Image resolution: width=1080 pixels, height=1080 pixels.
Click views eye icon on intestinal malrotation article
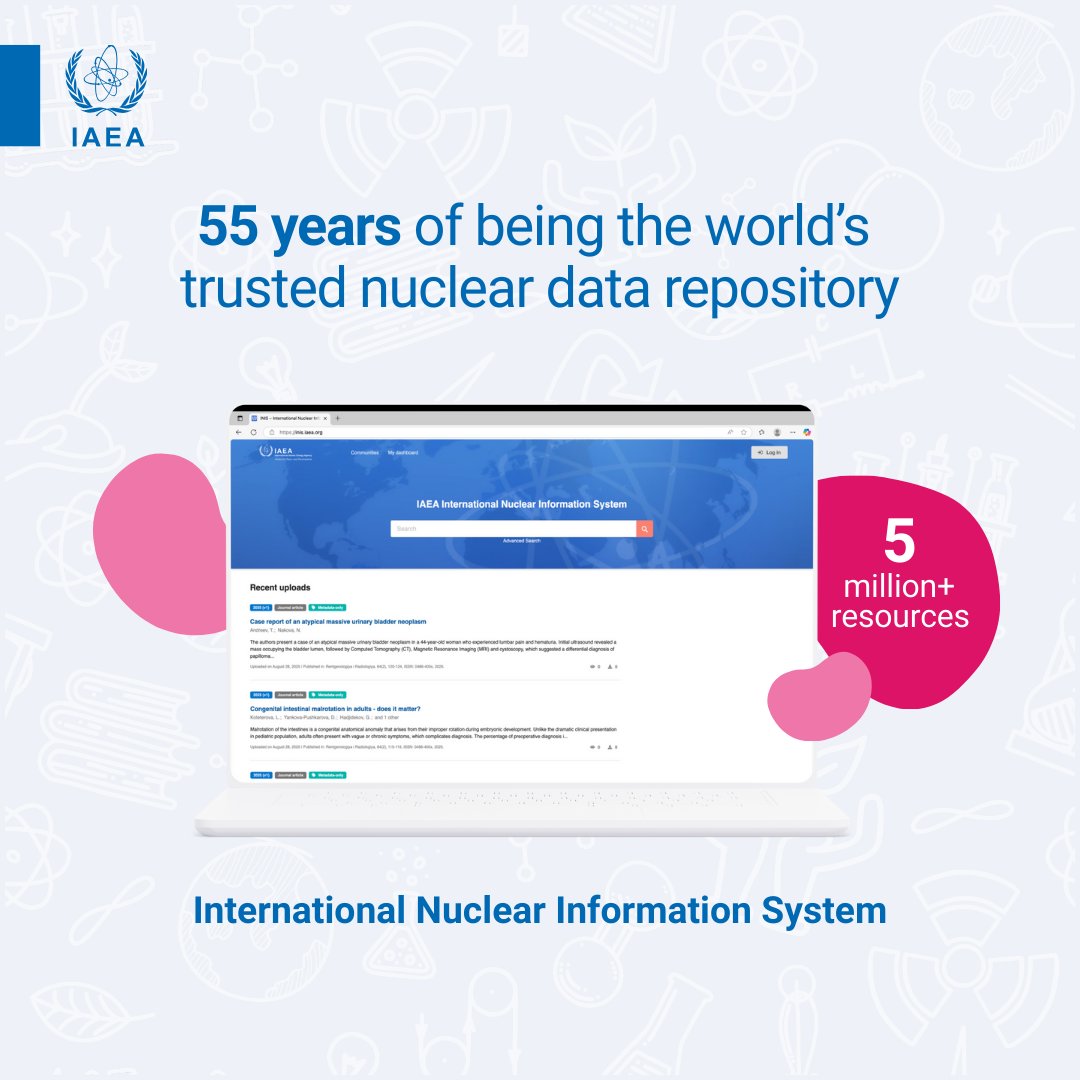pyautogui.click(x=593, y=747)
